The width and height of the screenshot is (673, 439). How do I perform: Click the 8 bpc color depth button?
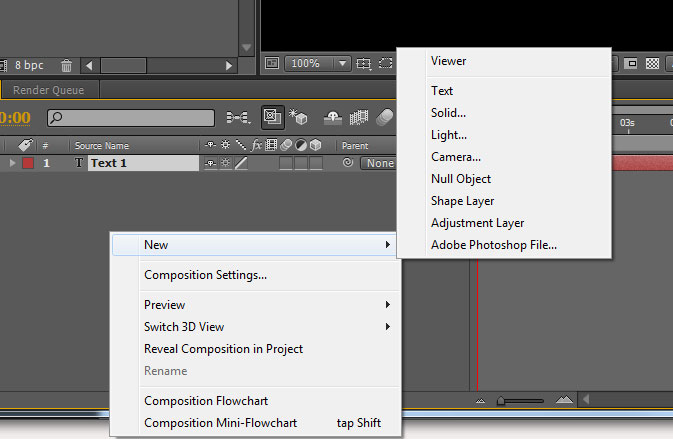click(x=29, y=65)
